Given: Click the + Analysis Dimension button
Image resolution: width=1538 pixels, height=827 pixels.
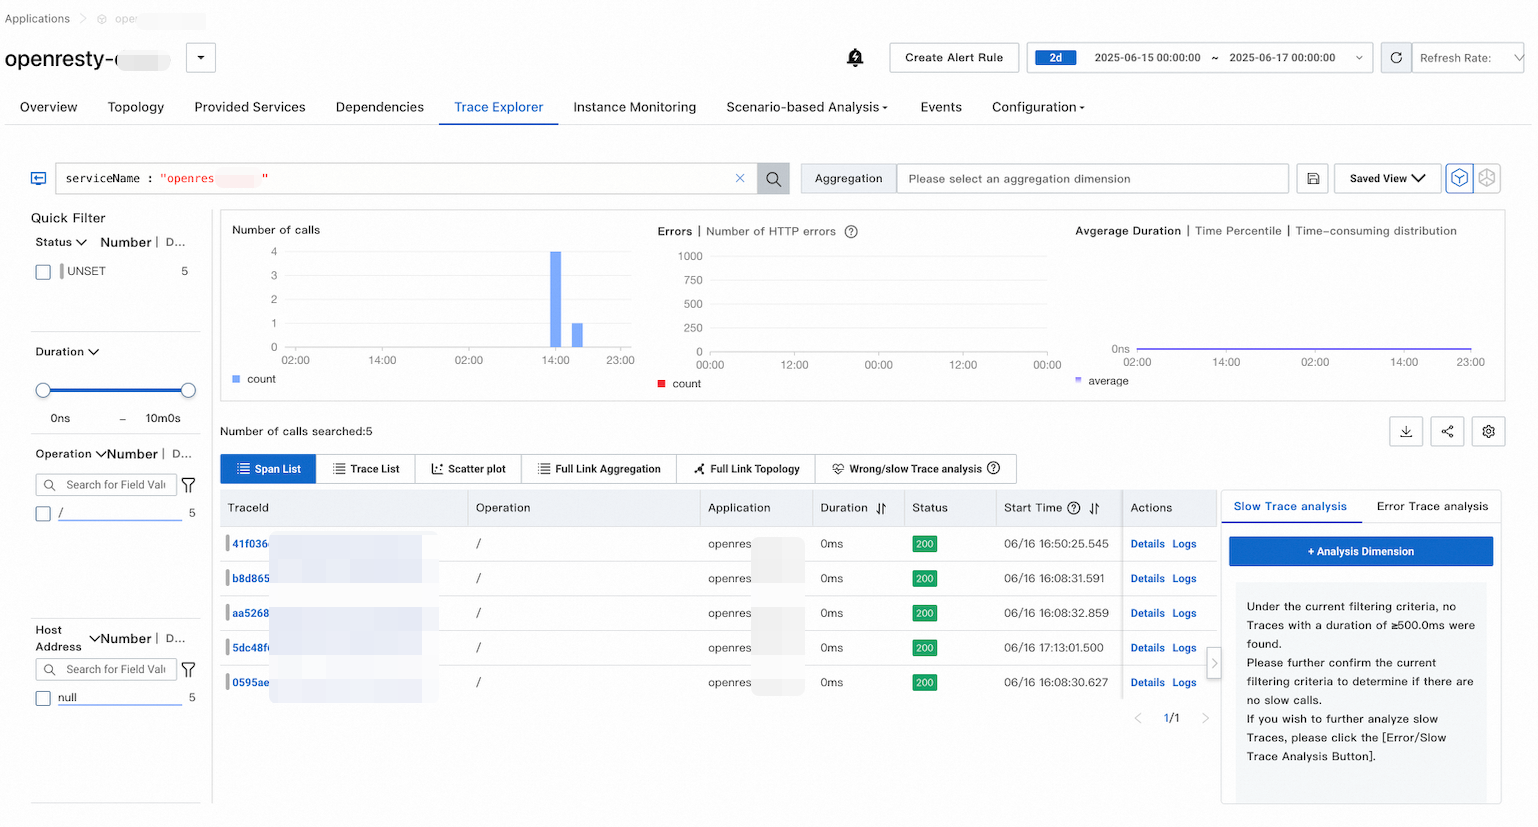Looking at the screenshot, I should (1360, 552).
